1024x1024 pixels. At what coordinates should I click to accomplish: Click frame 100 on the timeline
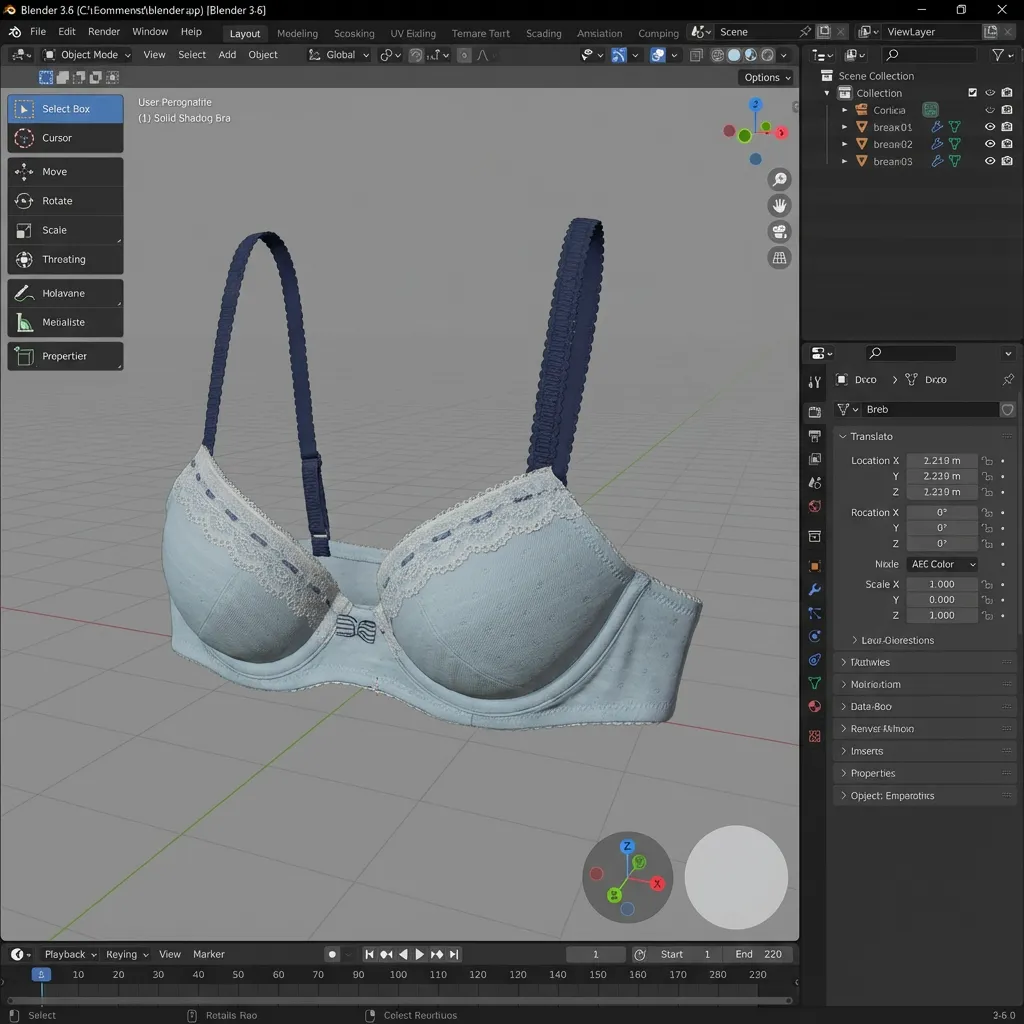[398, 973]
